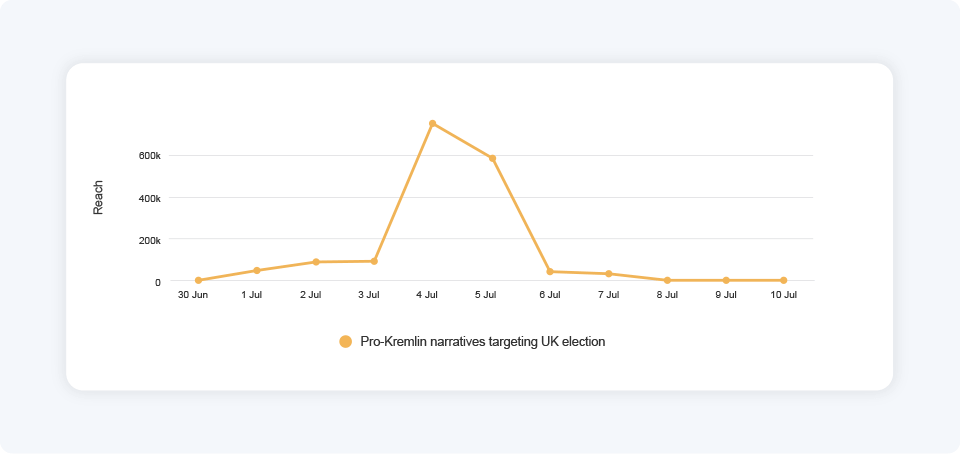Click the 4 Jul x-axis label
This screenshot has width=961, height=454.
point(427,295)
